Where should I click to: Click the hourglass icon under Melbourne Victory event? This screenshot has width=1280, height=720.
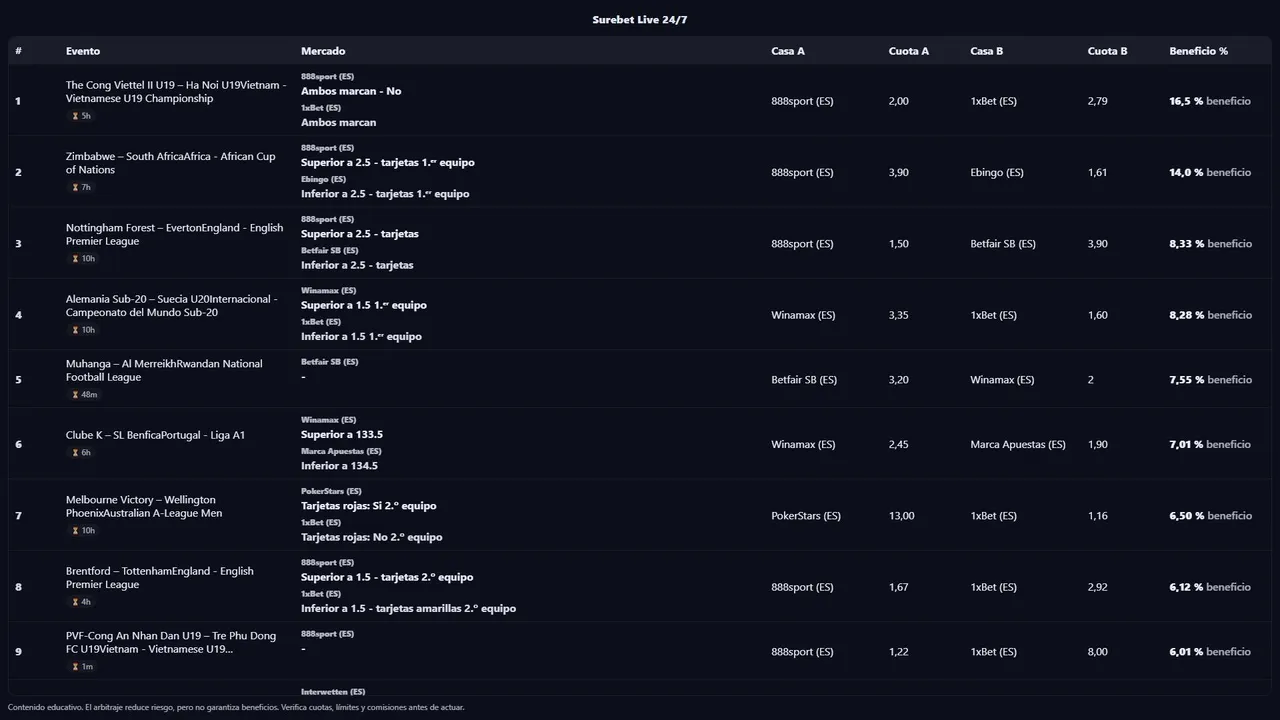(x=75, y=531)
